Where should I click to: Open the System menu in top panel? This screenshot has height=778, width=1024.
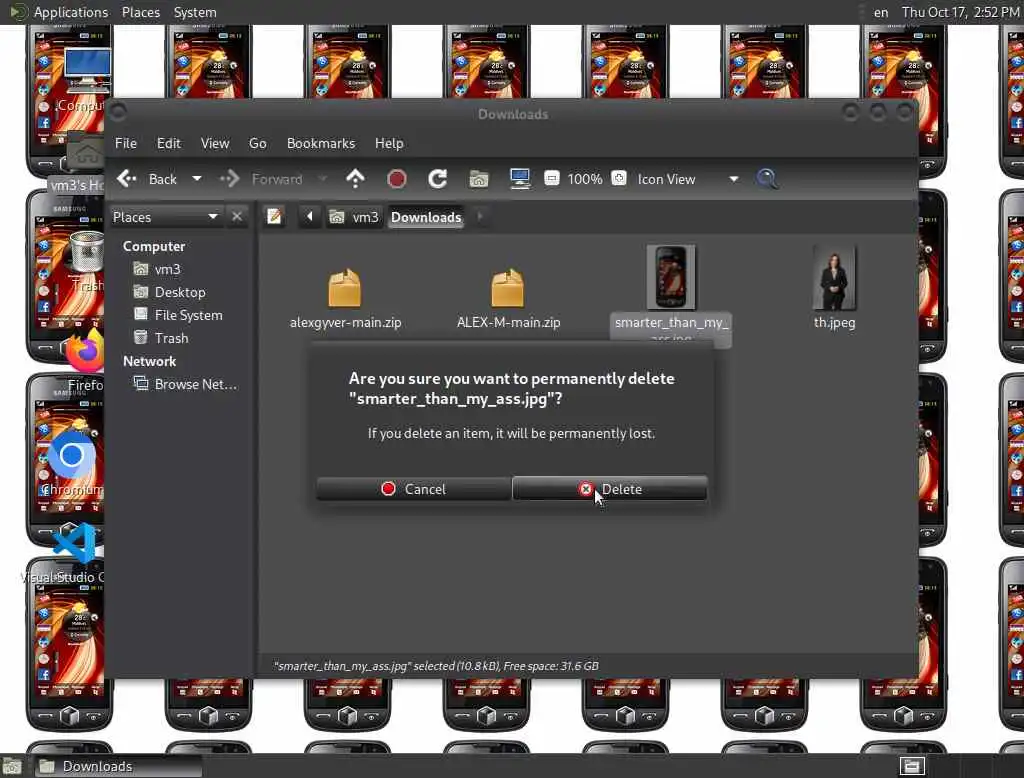point(195,12)
